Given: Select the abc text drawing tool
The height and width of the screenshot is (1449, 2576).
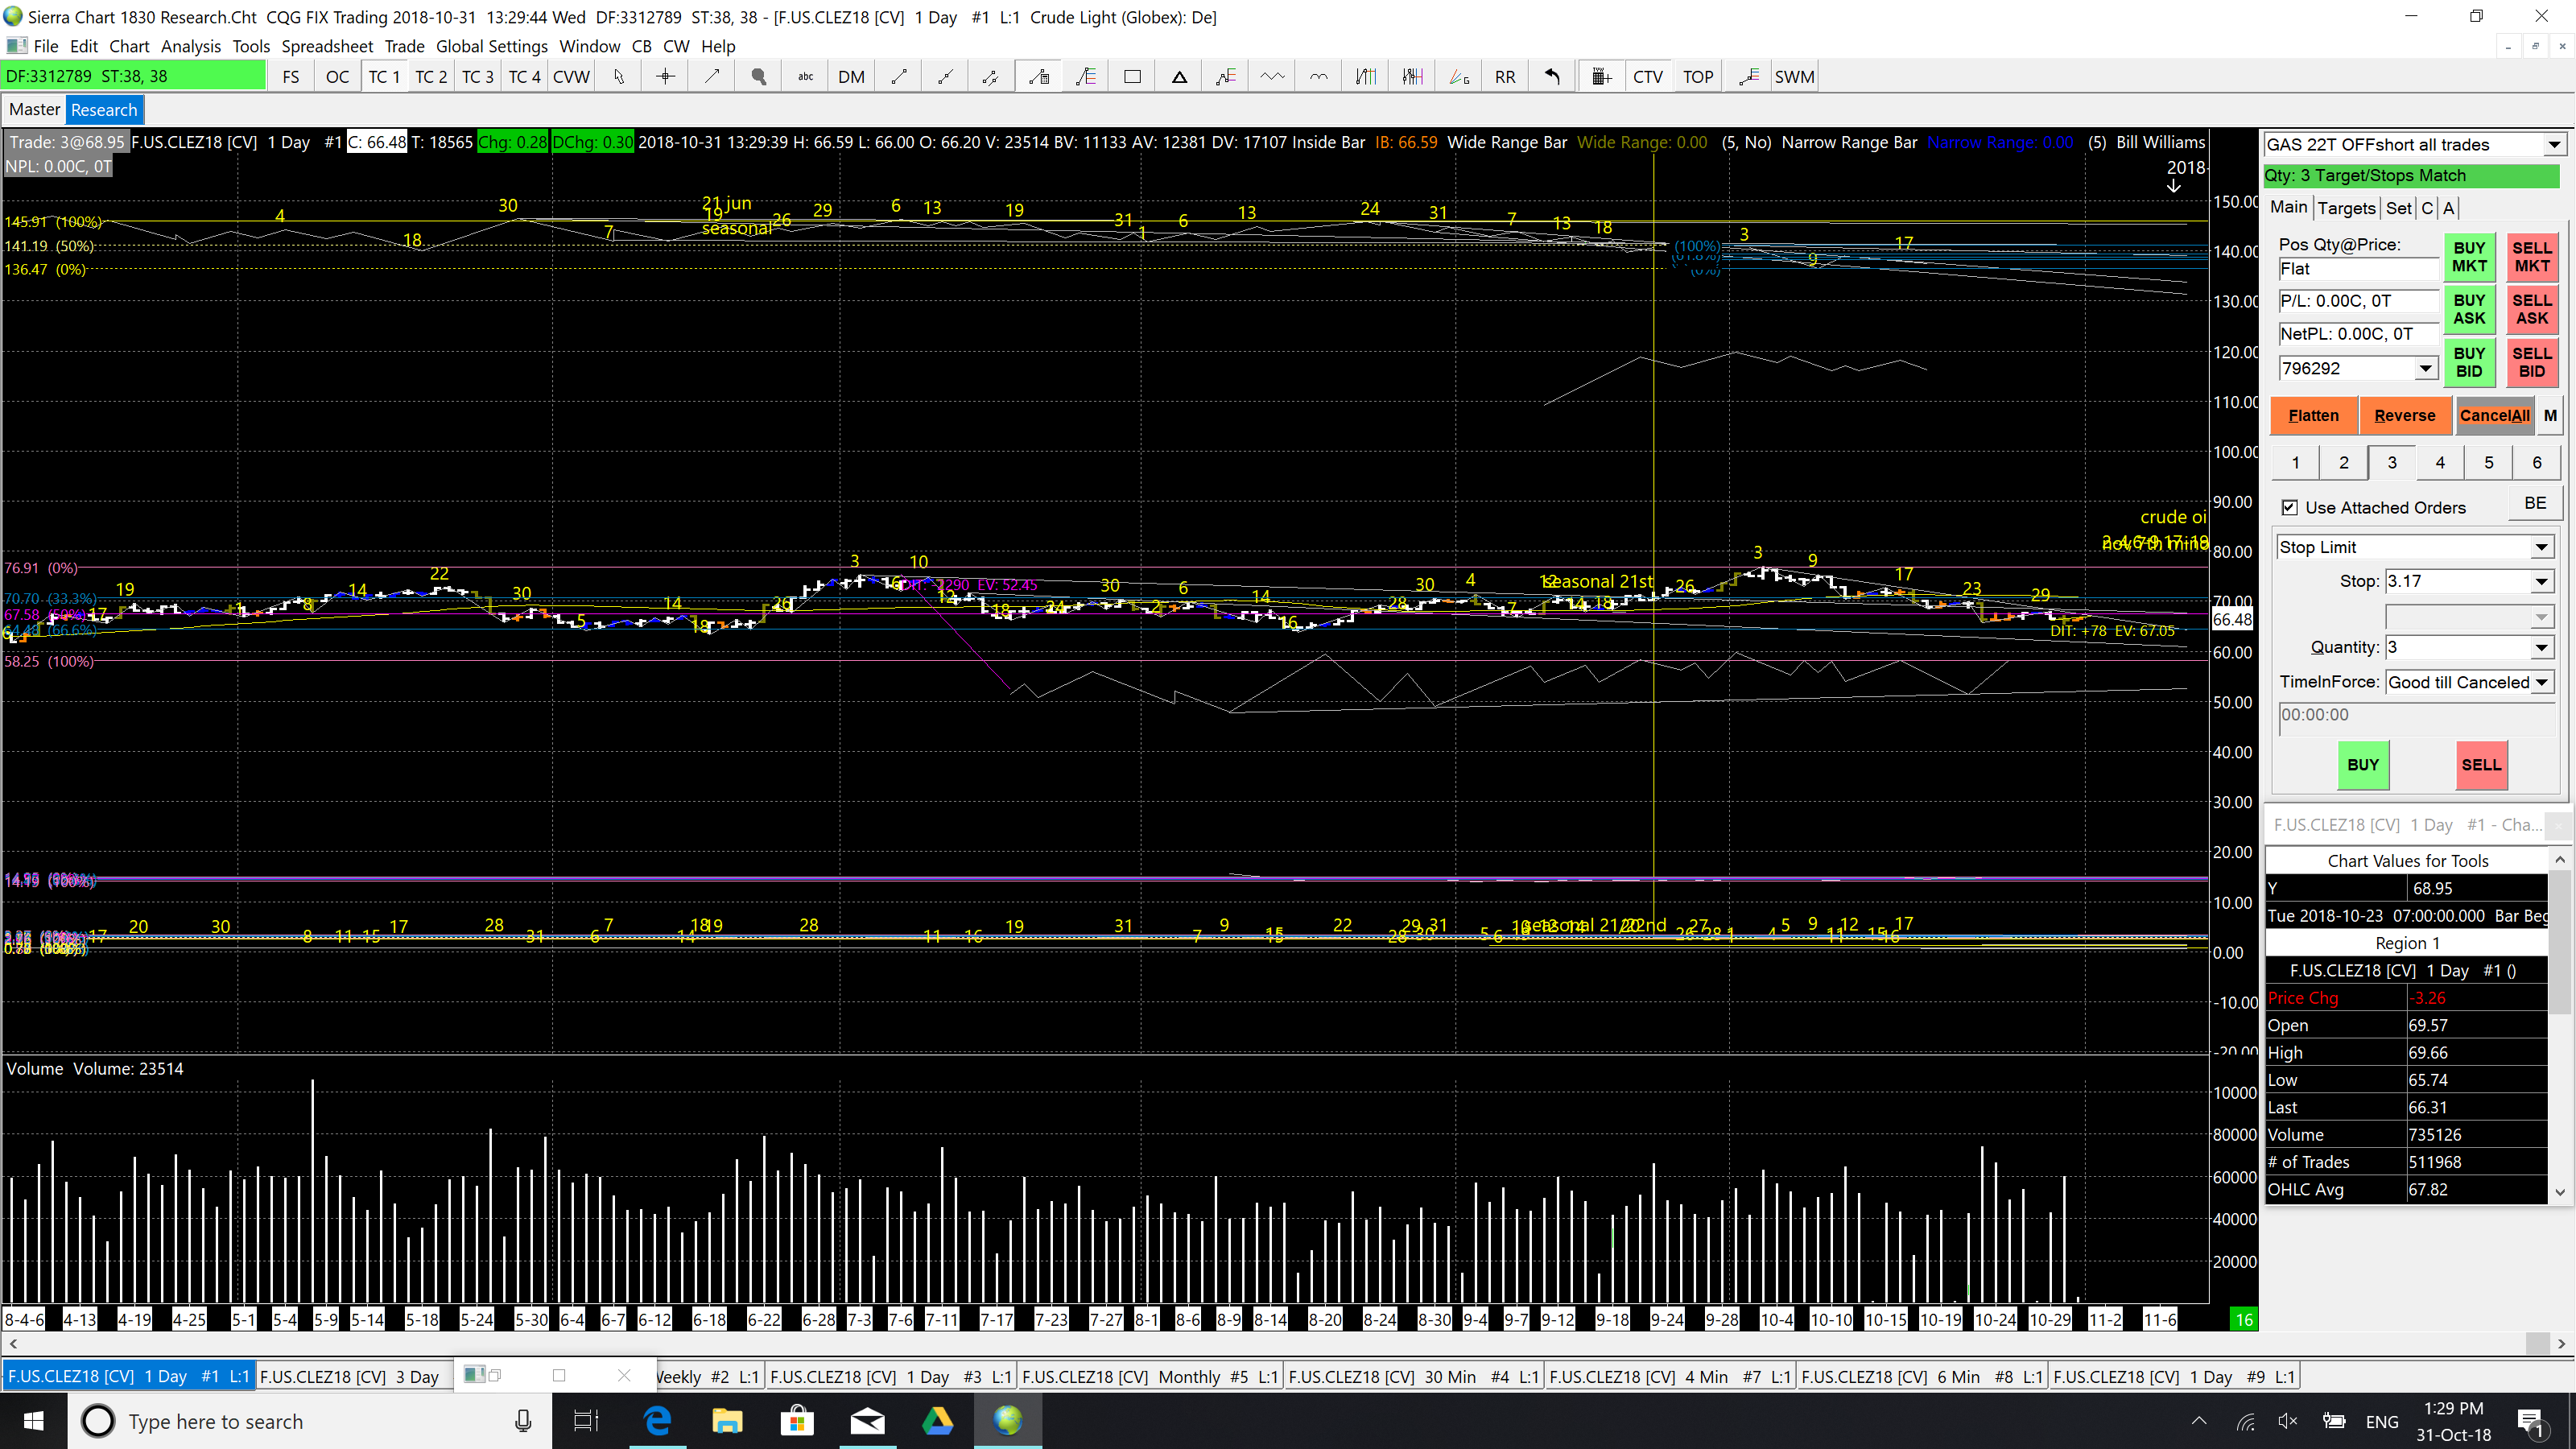Looking at the screenshot, I should [x=805, y=77].
